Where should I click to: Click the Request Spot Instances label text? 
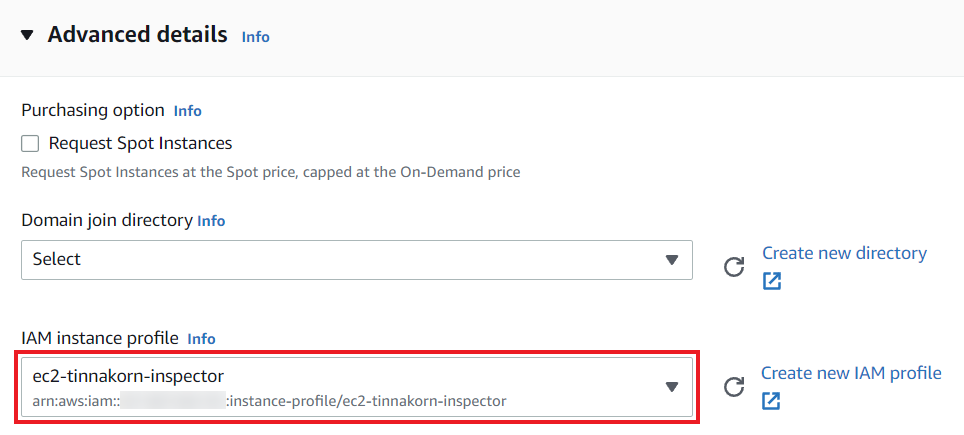[140, 143]
